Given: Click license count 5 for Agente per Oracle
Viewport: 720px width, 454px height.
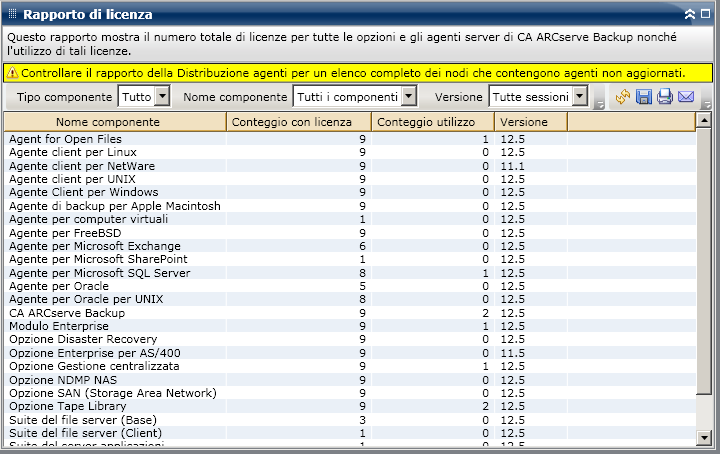Looking at the screenshot, I should [362, 286].
